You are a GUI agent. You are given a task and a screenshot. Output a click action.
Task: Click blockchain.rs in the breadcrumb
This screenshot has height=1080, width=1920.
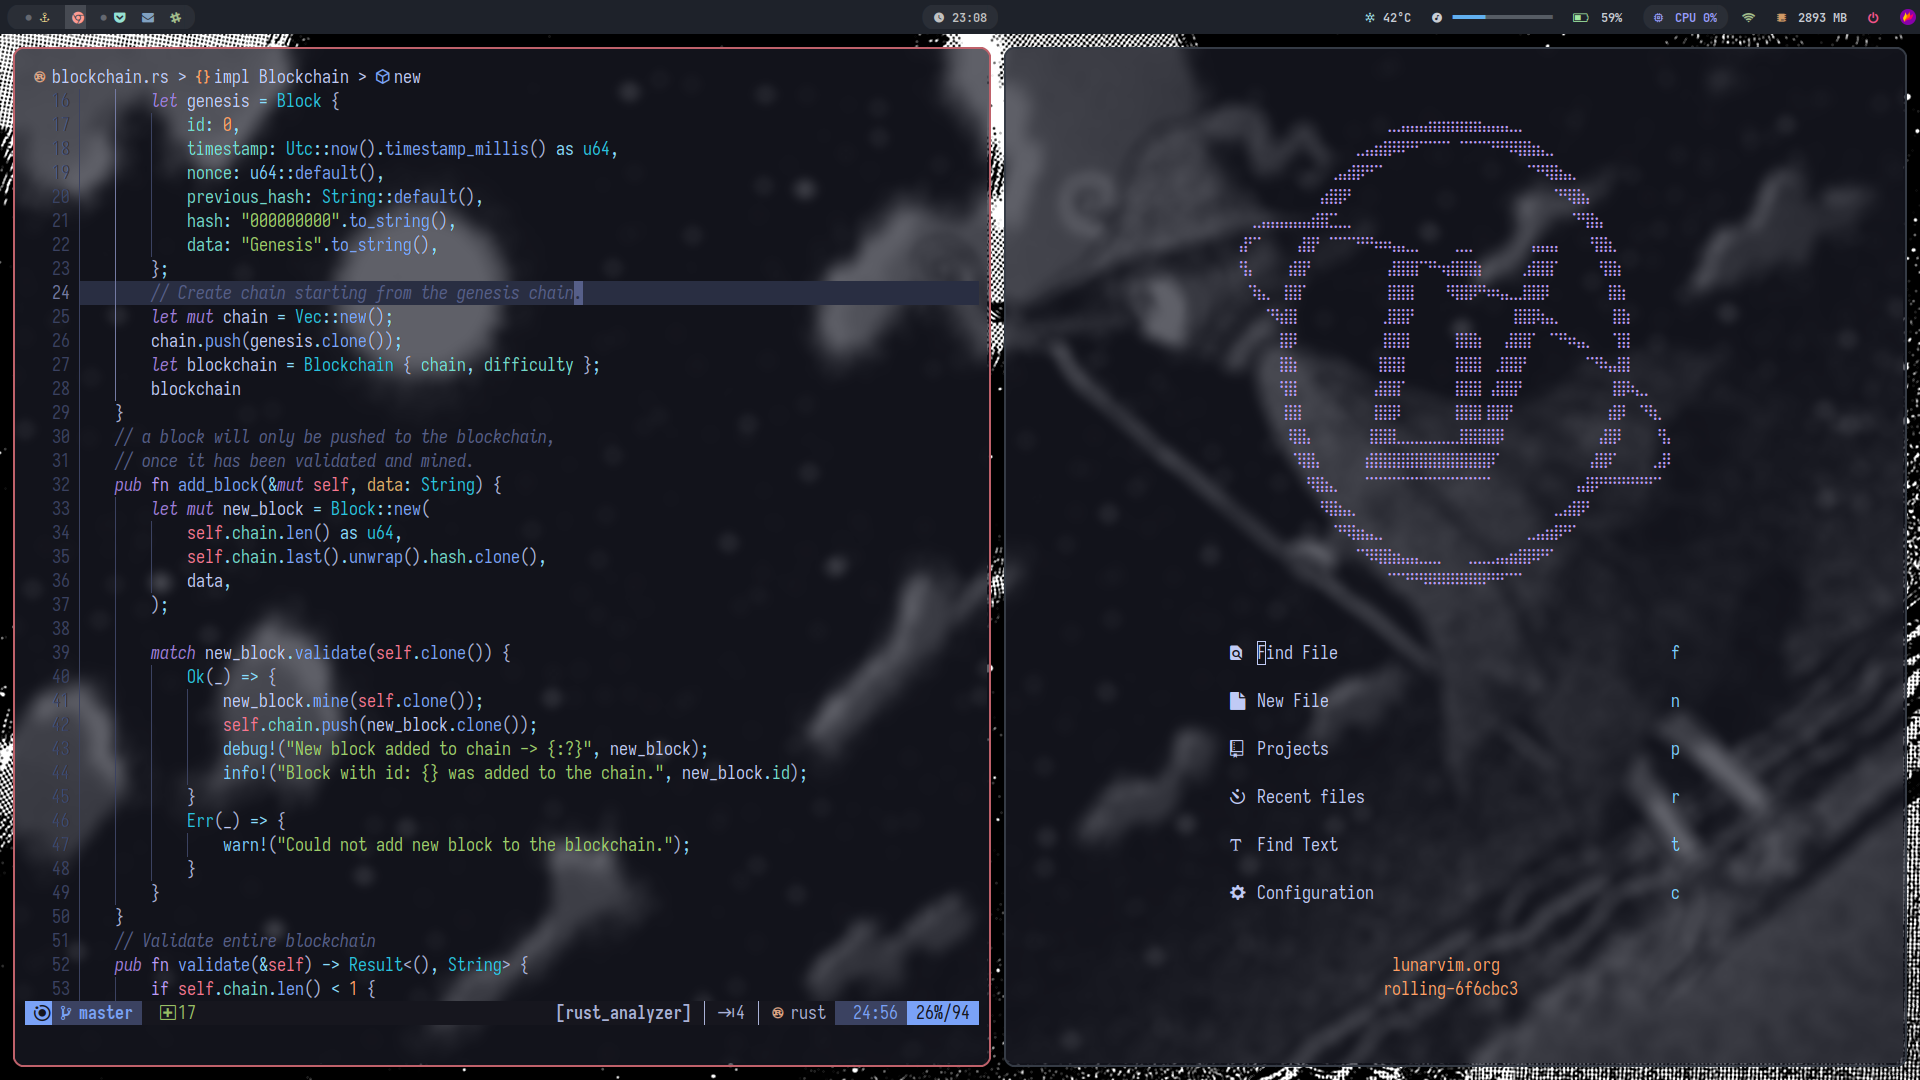(x=110, y=77)
